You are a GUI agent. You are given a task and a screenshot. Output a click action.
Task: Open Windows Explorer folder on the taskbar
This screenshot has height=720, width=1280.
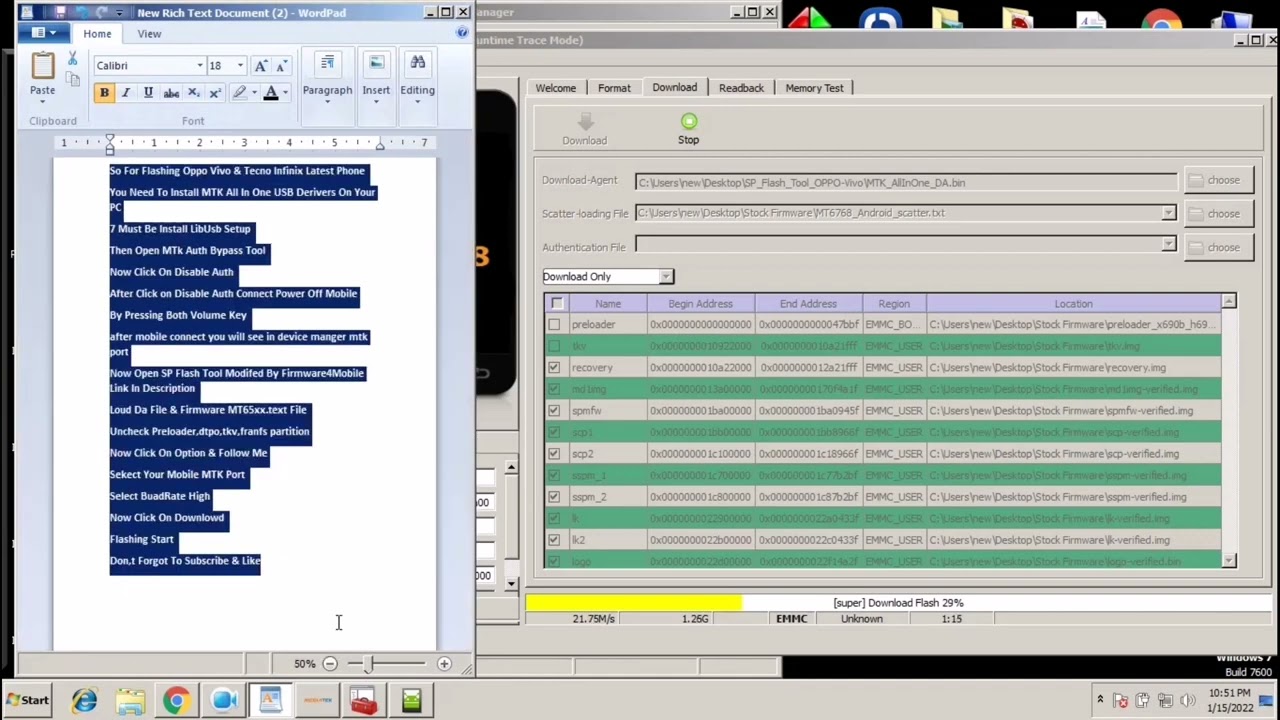click(130, 700)
